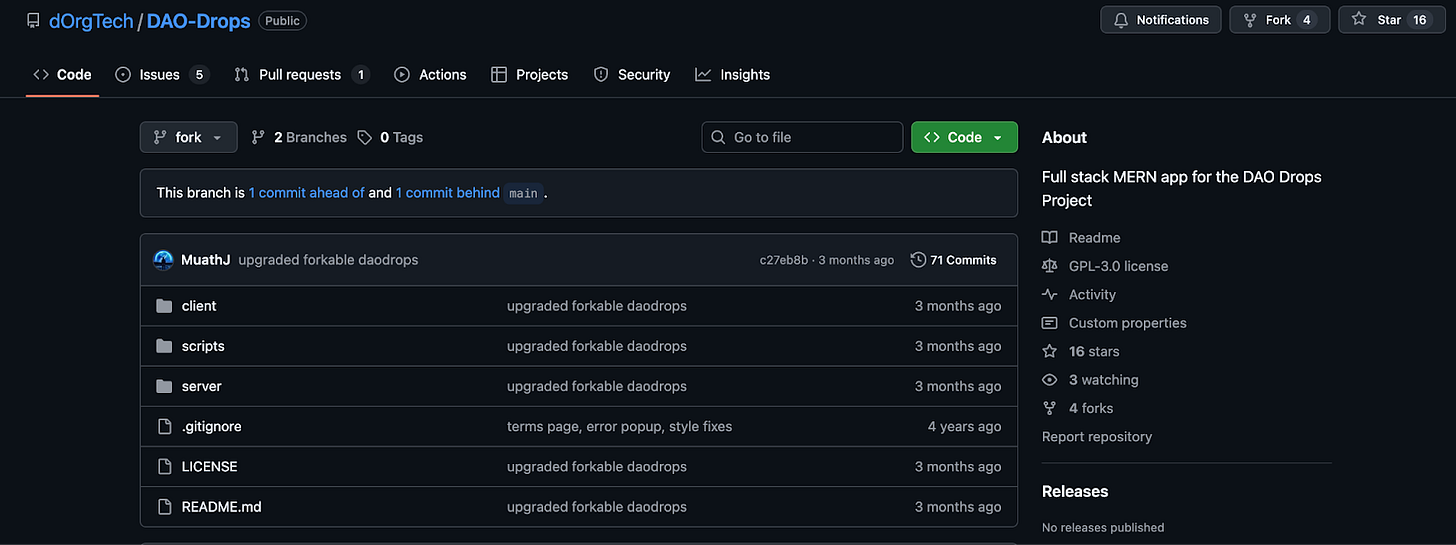
Task: Open the commit message in the client row
Action: pyautogui.click(x=597, y=306)
